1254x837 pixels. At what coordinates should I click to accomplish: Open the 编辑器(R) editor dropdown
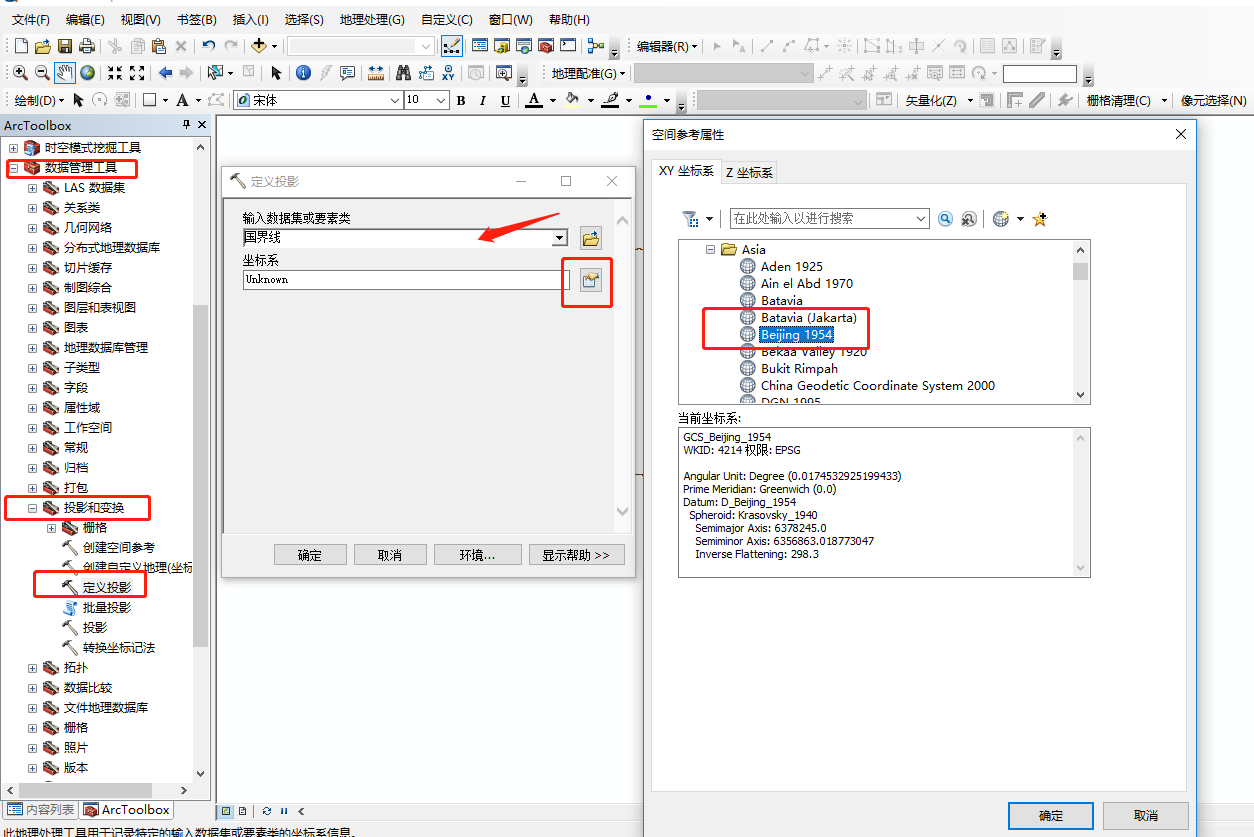[668, 46]
